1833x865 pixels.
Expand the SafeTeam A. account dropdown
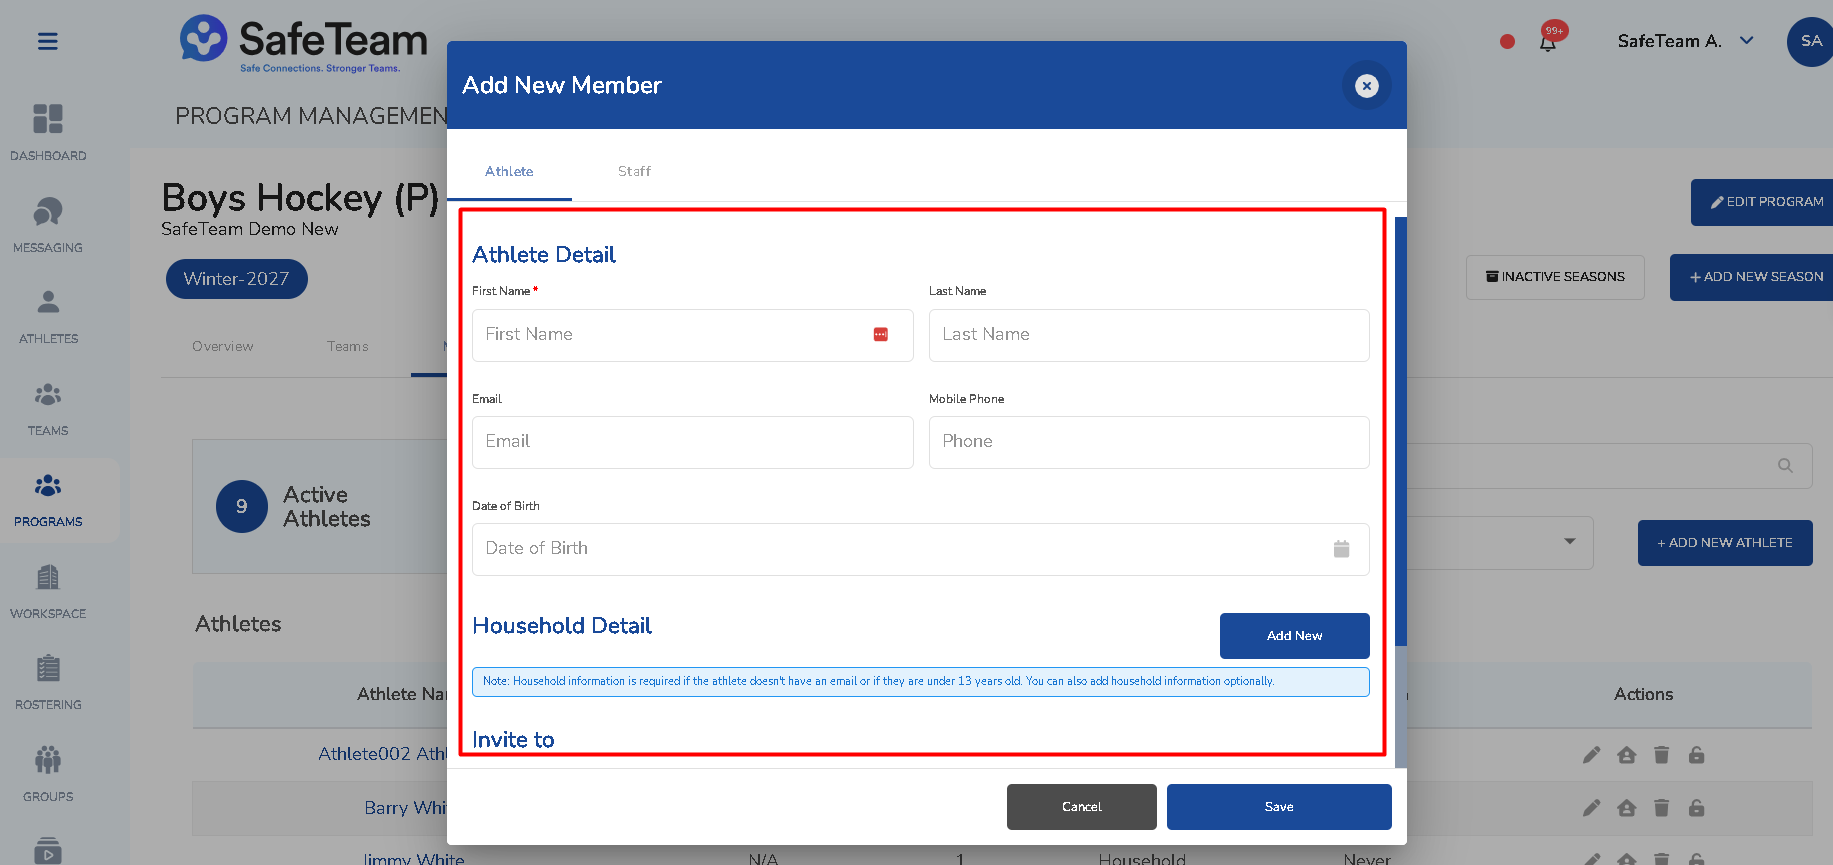click(x=1747, y=41)
